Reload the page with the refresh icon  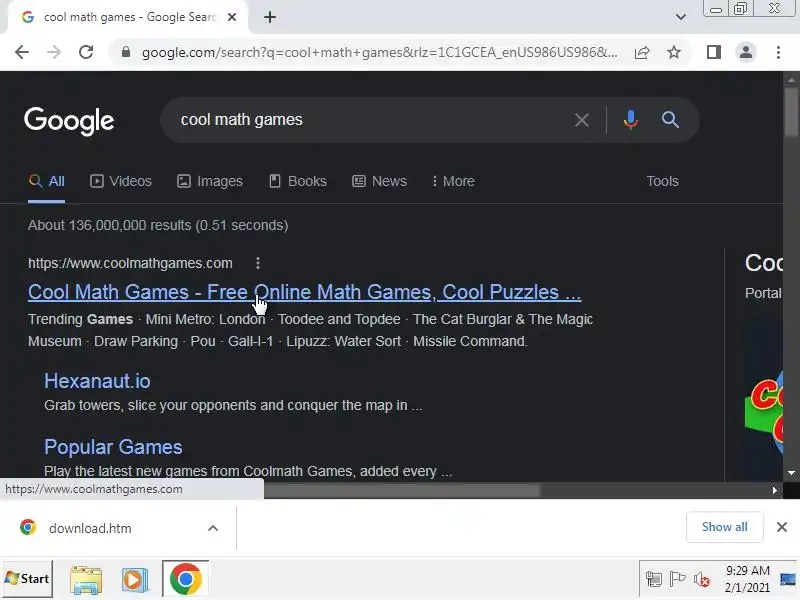pyautogui.click(x=86, y=52)
